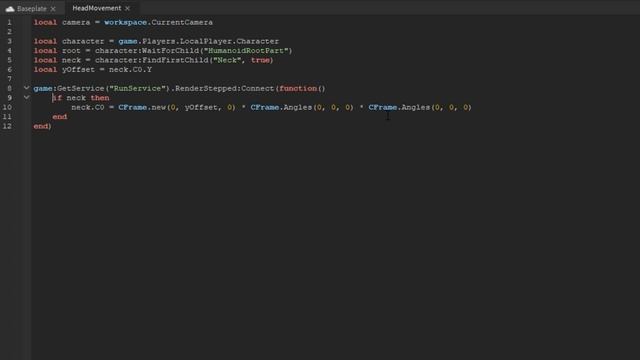The image size is (640, 360).
Task: Select the HeadMovement script tab
Action: 97,8
